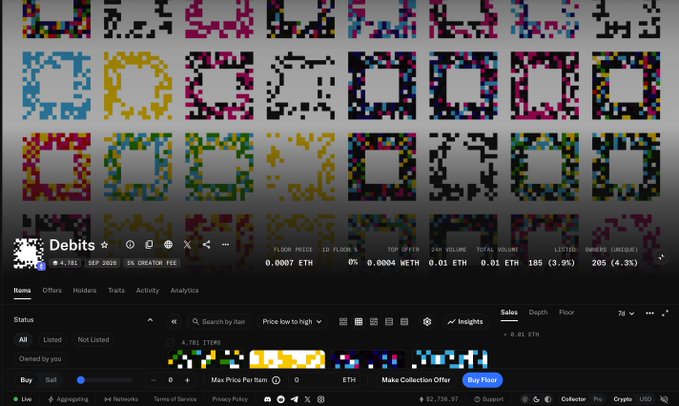Open the collection info icon
Image resolution: width=679 pixels, height=406 pixels.
pos(130,245)
